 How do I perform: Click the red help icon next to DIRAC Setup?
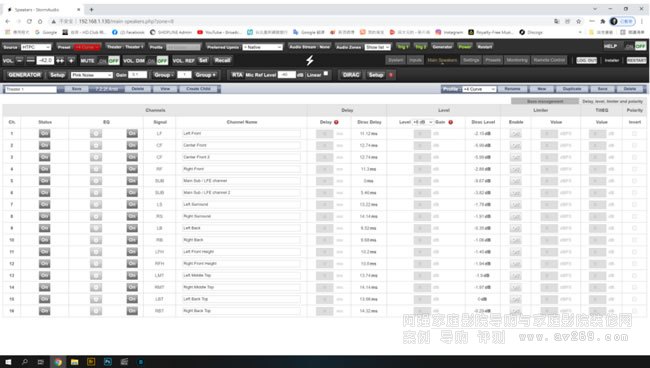pos(390,75)
